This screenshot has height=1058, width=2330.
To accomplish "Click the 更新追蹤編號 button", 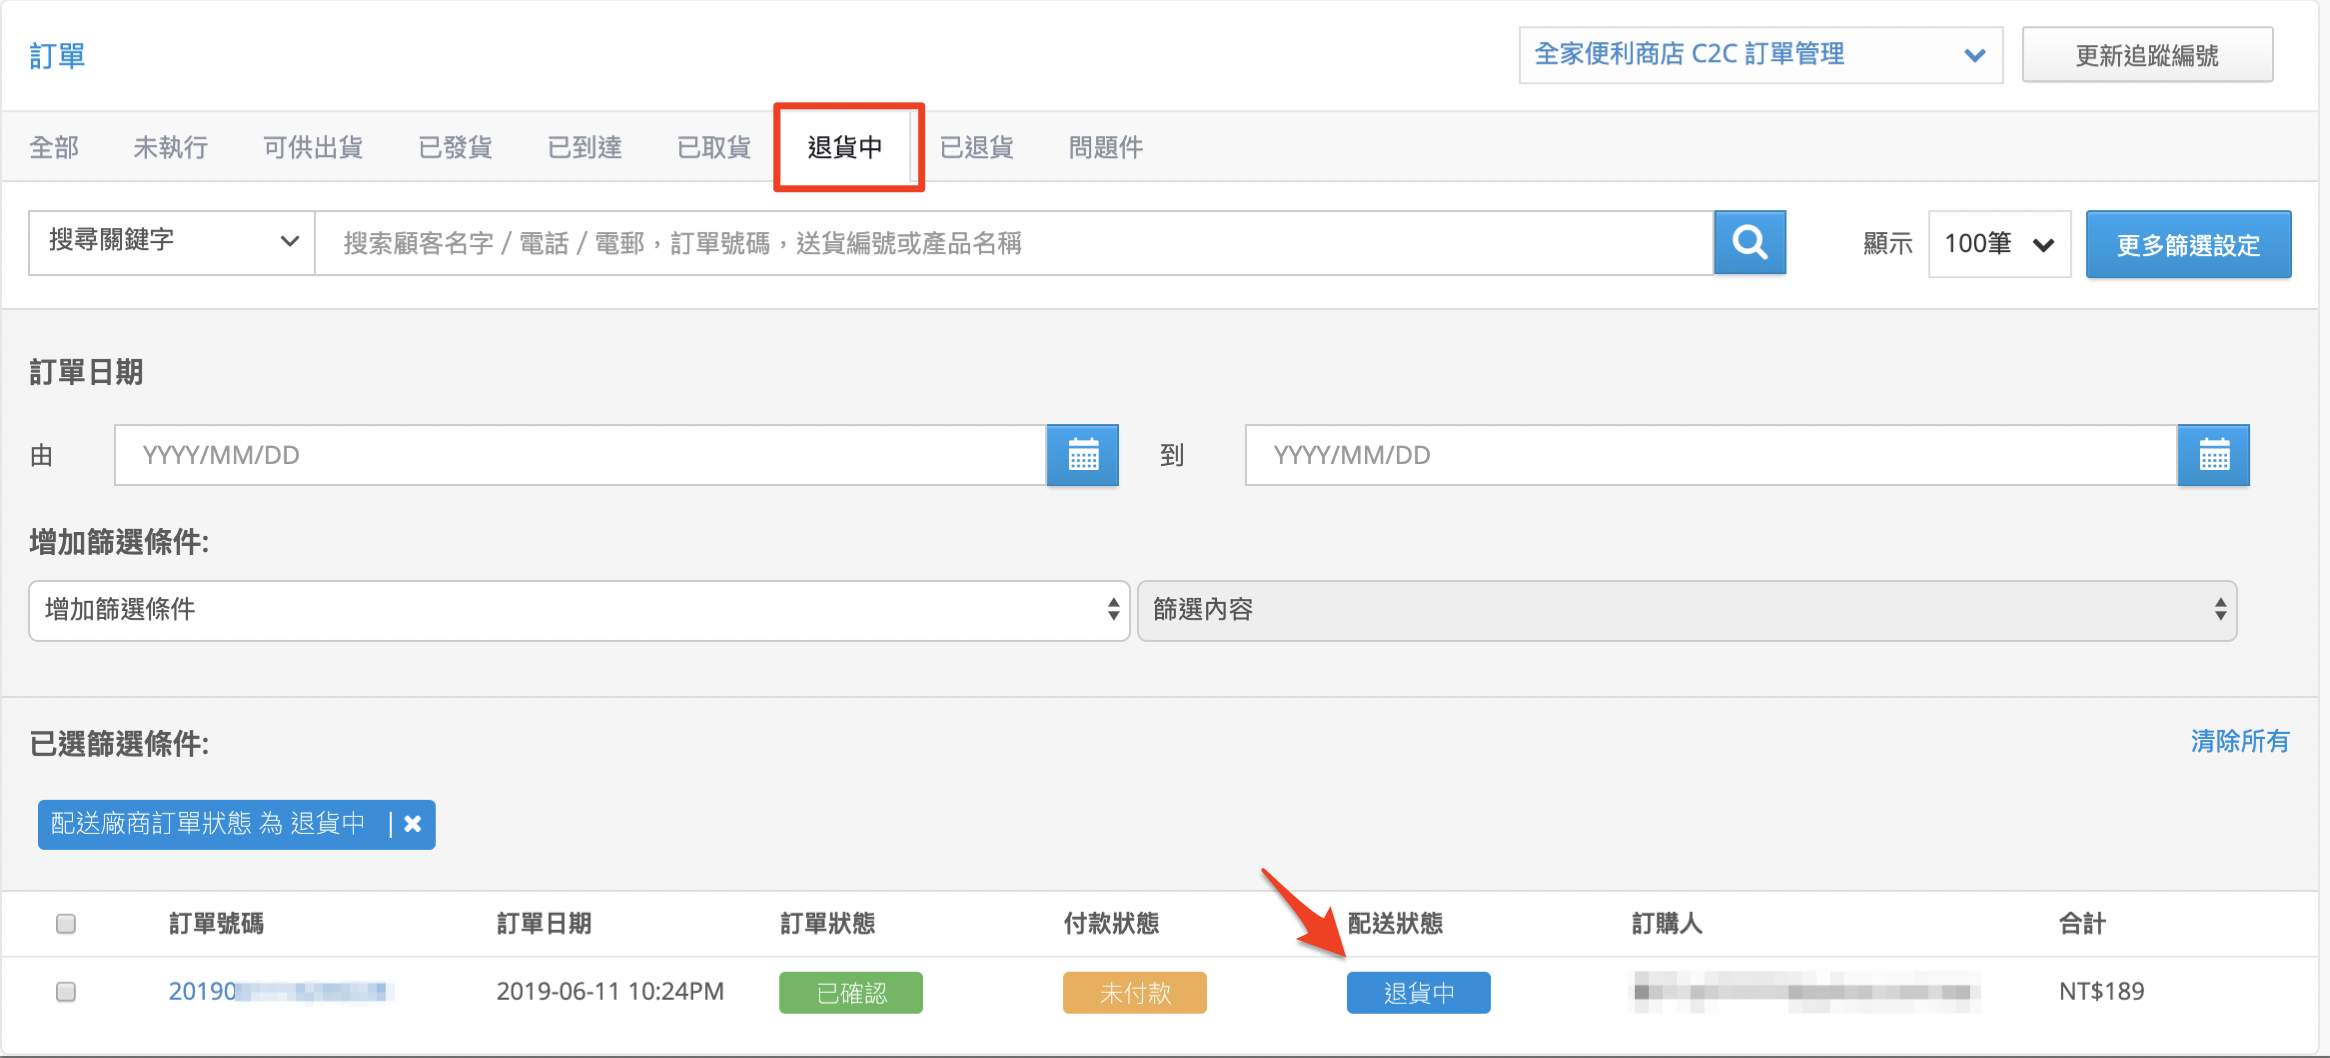I will click(2147, 55).
